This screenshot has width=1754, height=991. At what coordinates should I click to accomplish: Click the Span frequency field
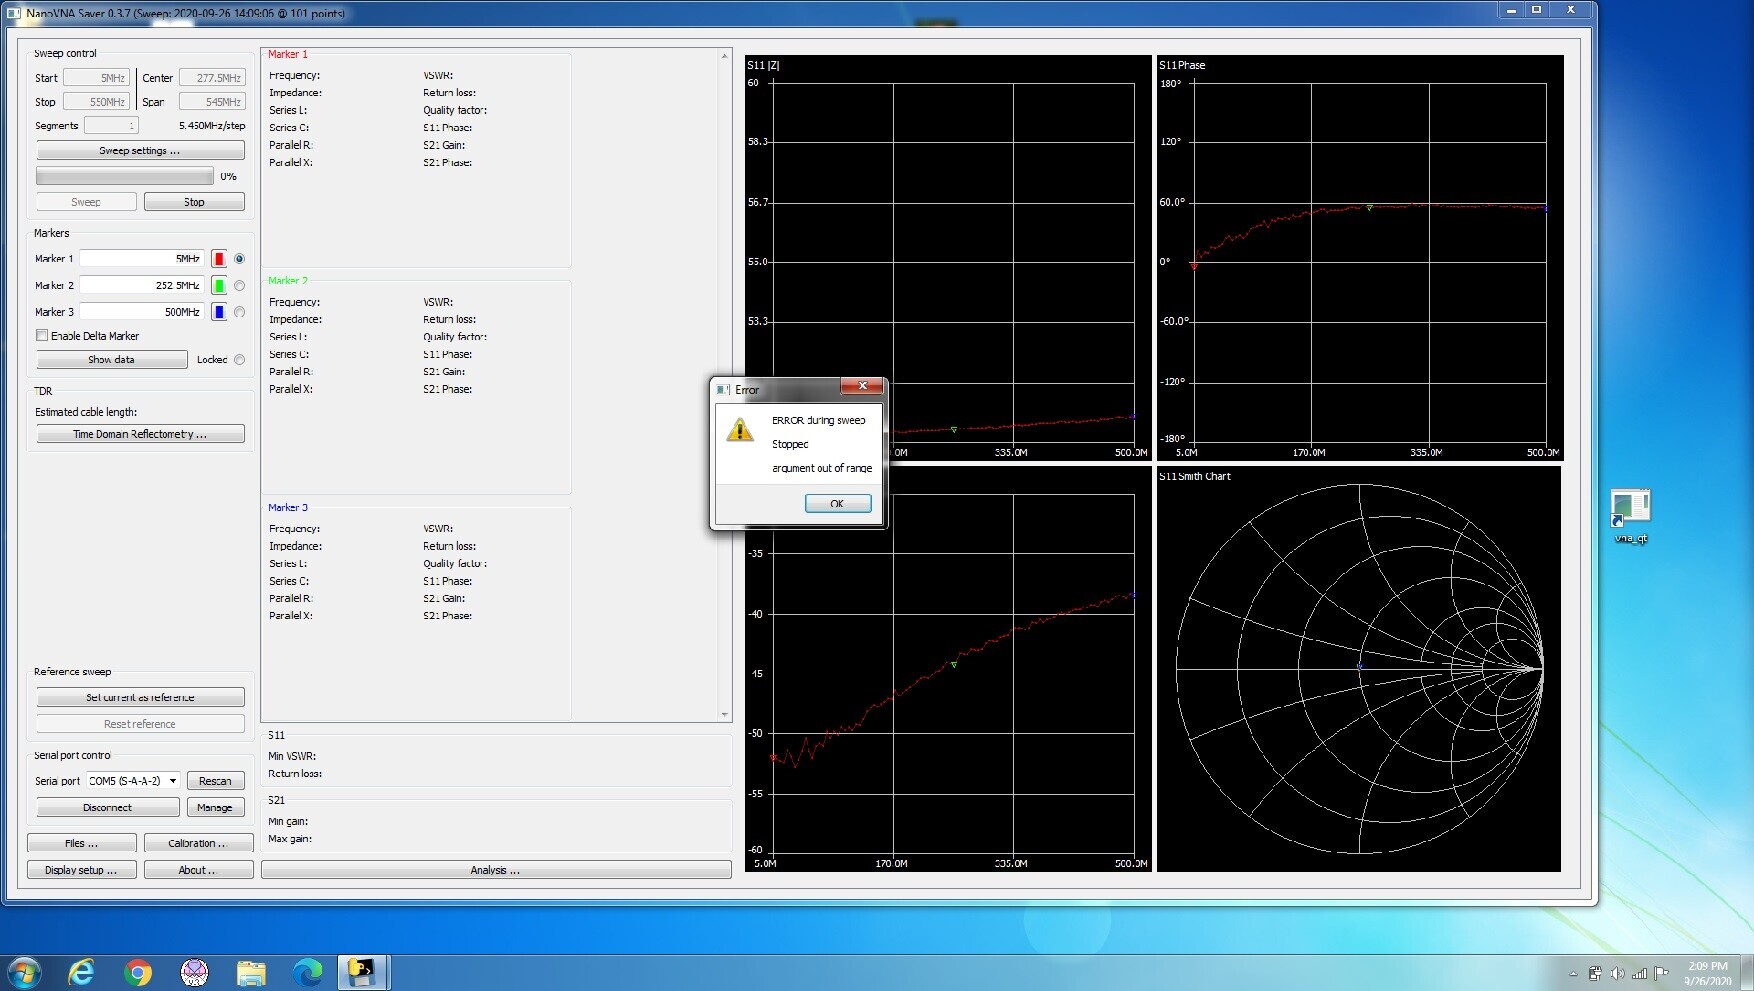pos(212,101)
